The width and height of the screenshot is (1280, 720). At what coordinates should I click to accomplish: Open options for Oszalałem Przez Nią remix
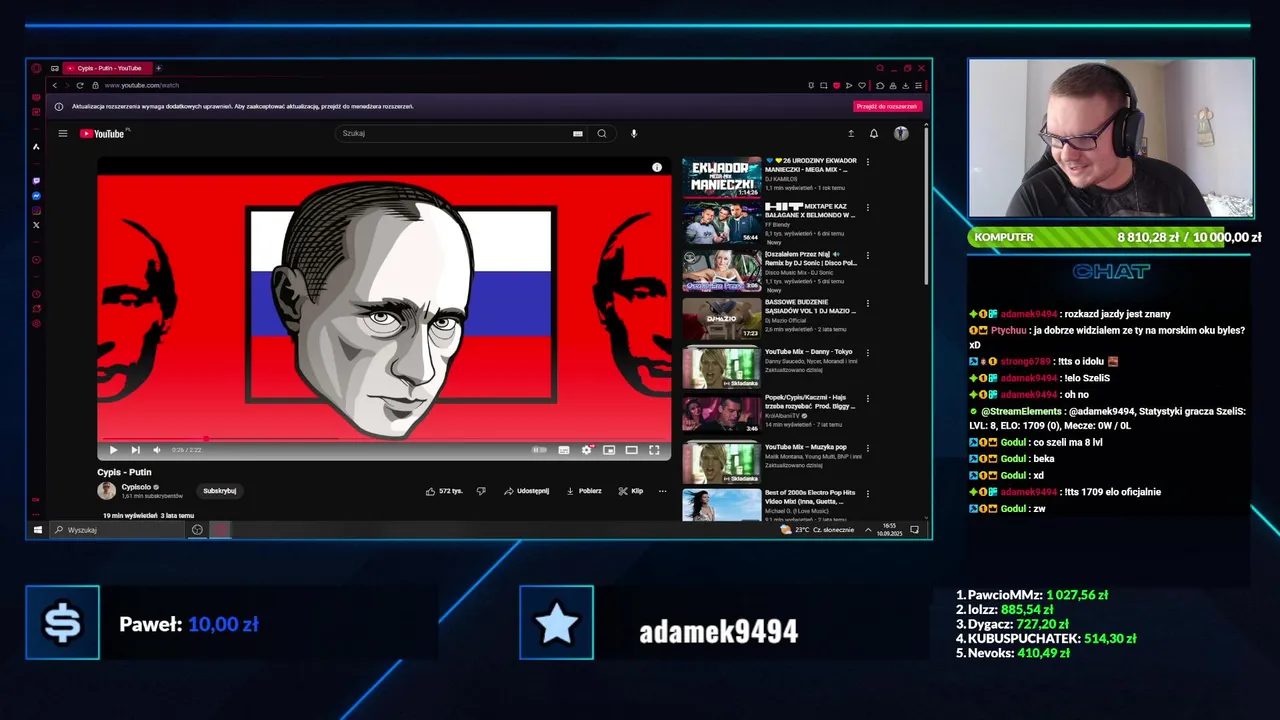867,256
